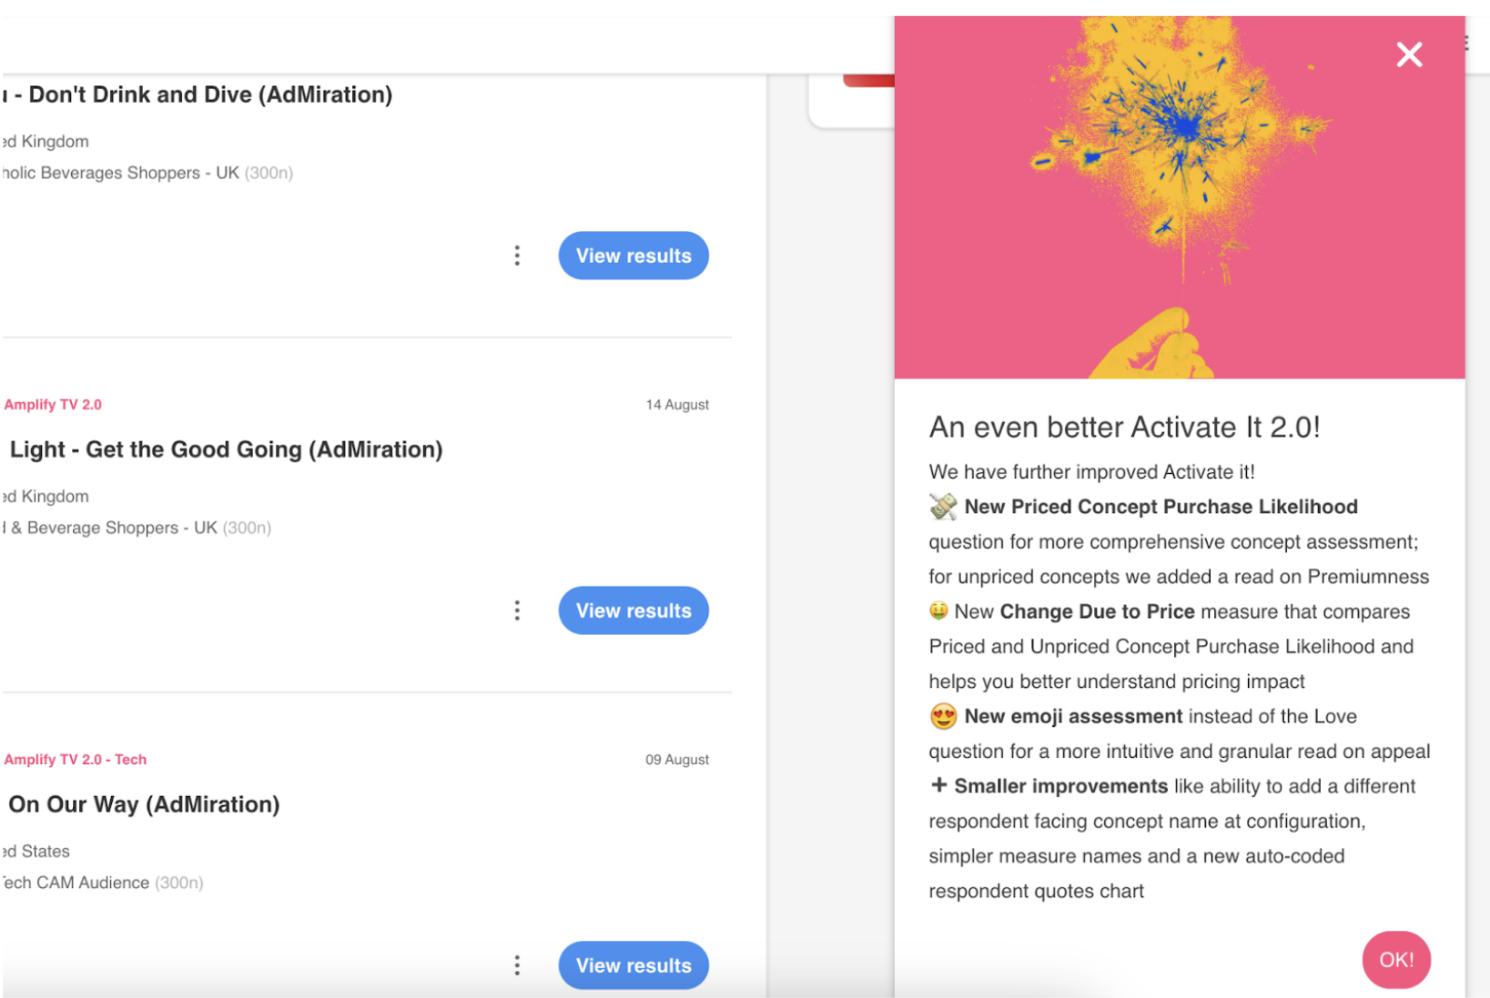The height and width of the screenshot is (998, 1490).
Task: Click the plus icon beside Smaller improvements
Action: (x=938, y=785)
